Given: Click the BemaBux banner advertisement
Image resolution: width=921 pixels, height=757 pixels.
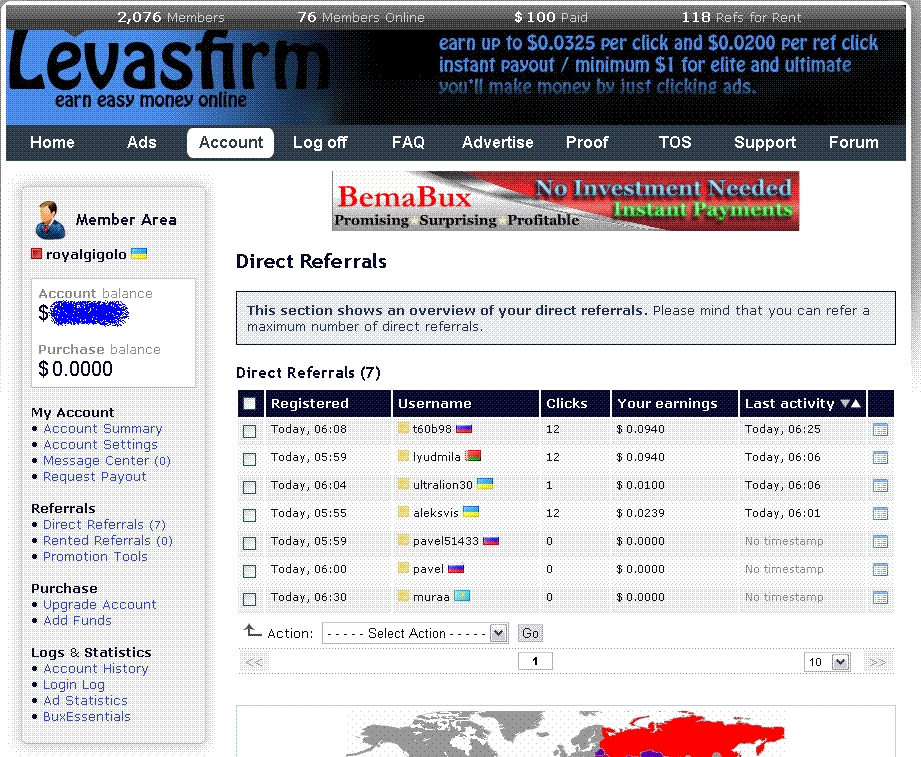Looking at the screenshot, I should pyautogui.click(x=565, y=201).
